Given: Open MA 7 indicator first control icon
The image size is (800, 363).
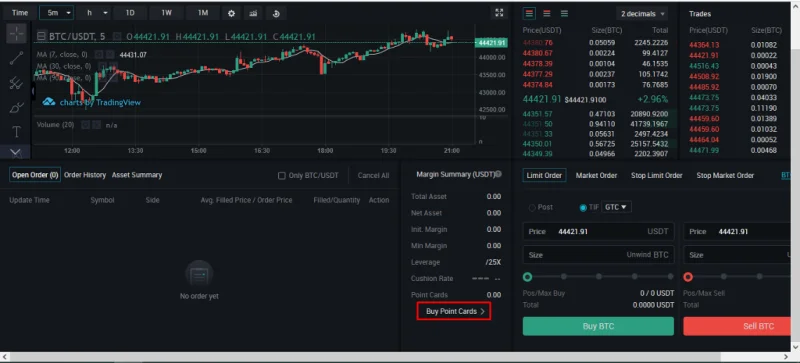Looking at the screenshot, I should (98, 55).
